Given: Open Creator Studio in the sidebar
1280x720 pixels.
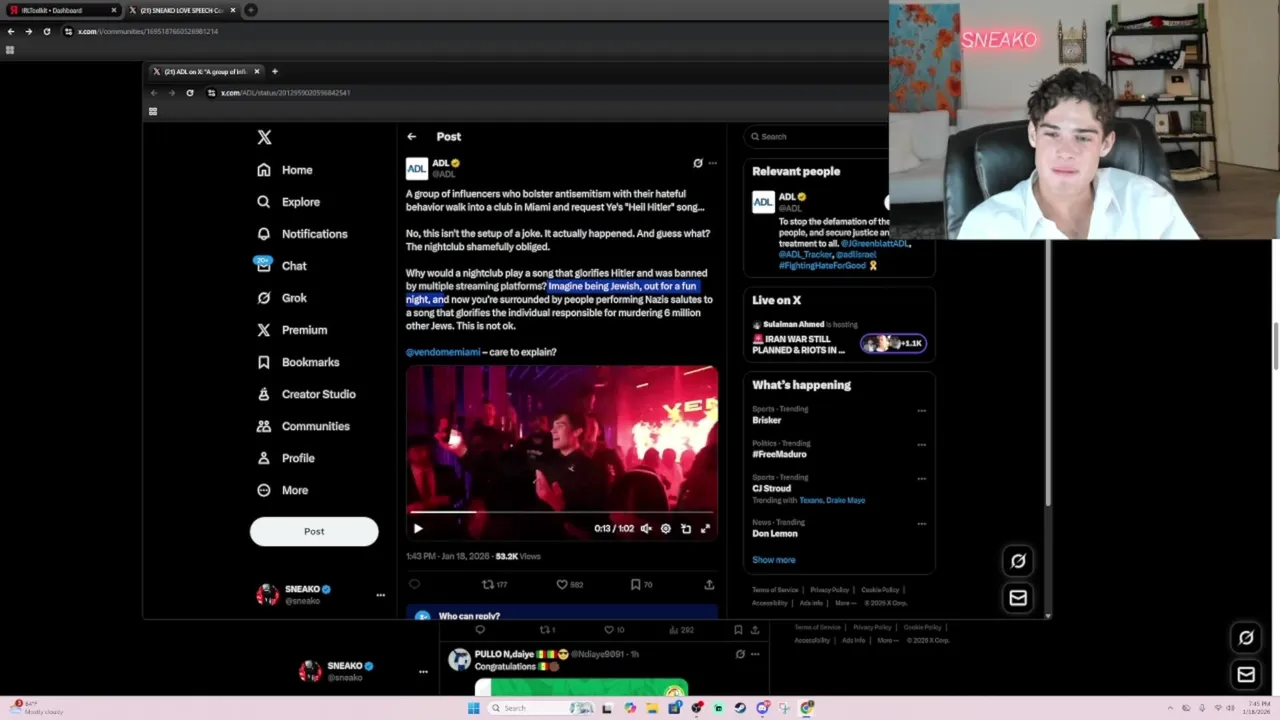Looking at the screenshot, I should coord(306,394).
